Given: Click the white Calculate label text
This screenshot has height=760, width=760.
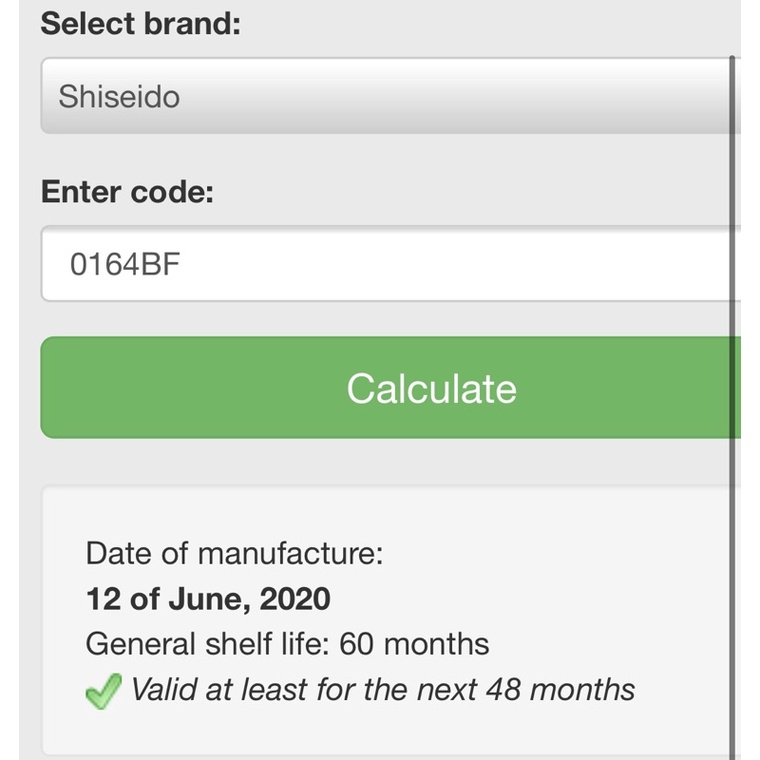Looking at the screenshot, I should pos(431,389).
